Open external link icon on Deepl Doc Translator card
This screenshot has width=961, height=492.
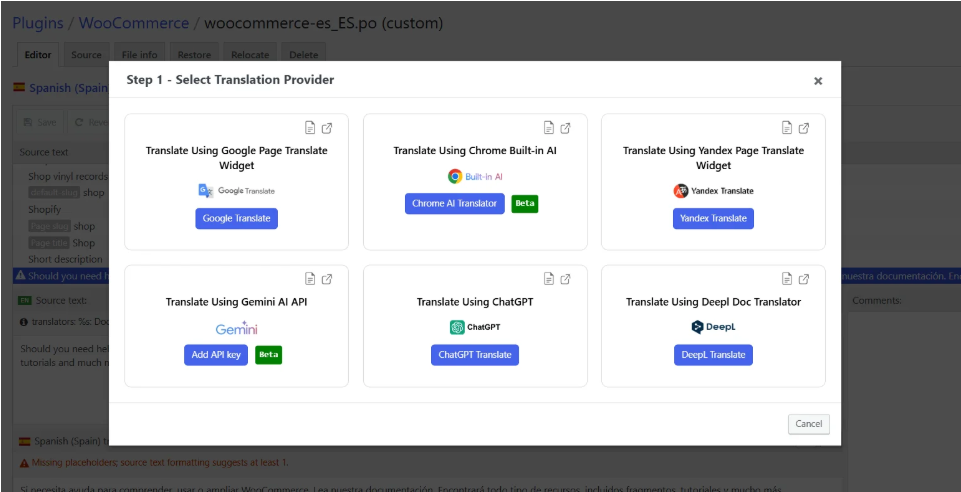pyautogui.click(x=804, y=279)
